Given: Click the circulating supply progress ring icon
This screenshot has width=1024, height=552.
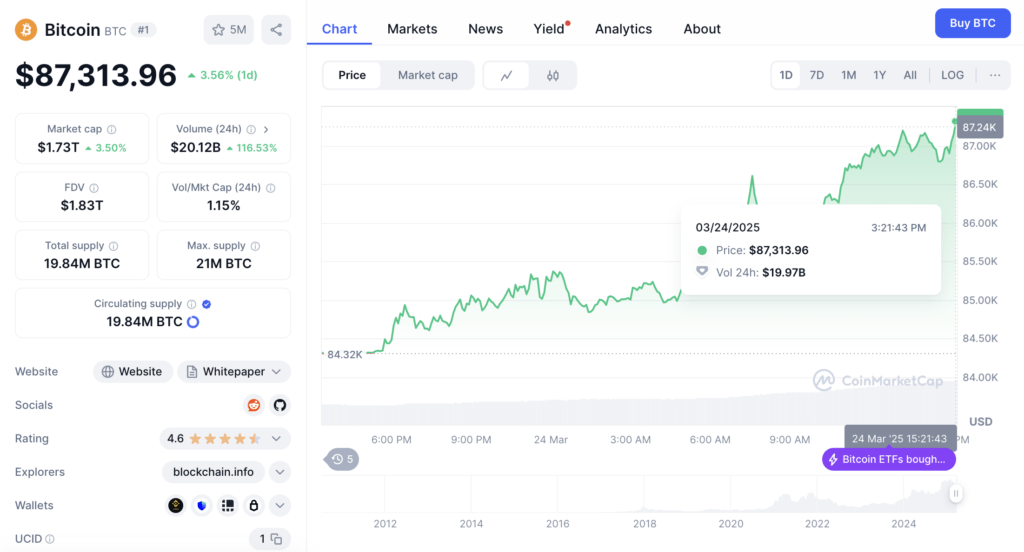Looking at the screenshot, I should coord(193,322).
